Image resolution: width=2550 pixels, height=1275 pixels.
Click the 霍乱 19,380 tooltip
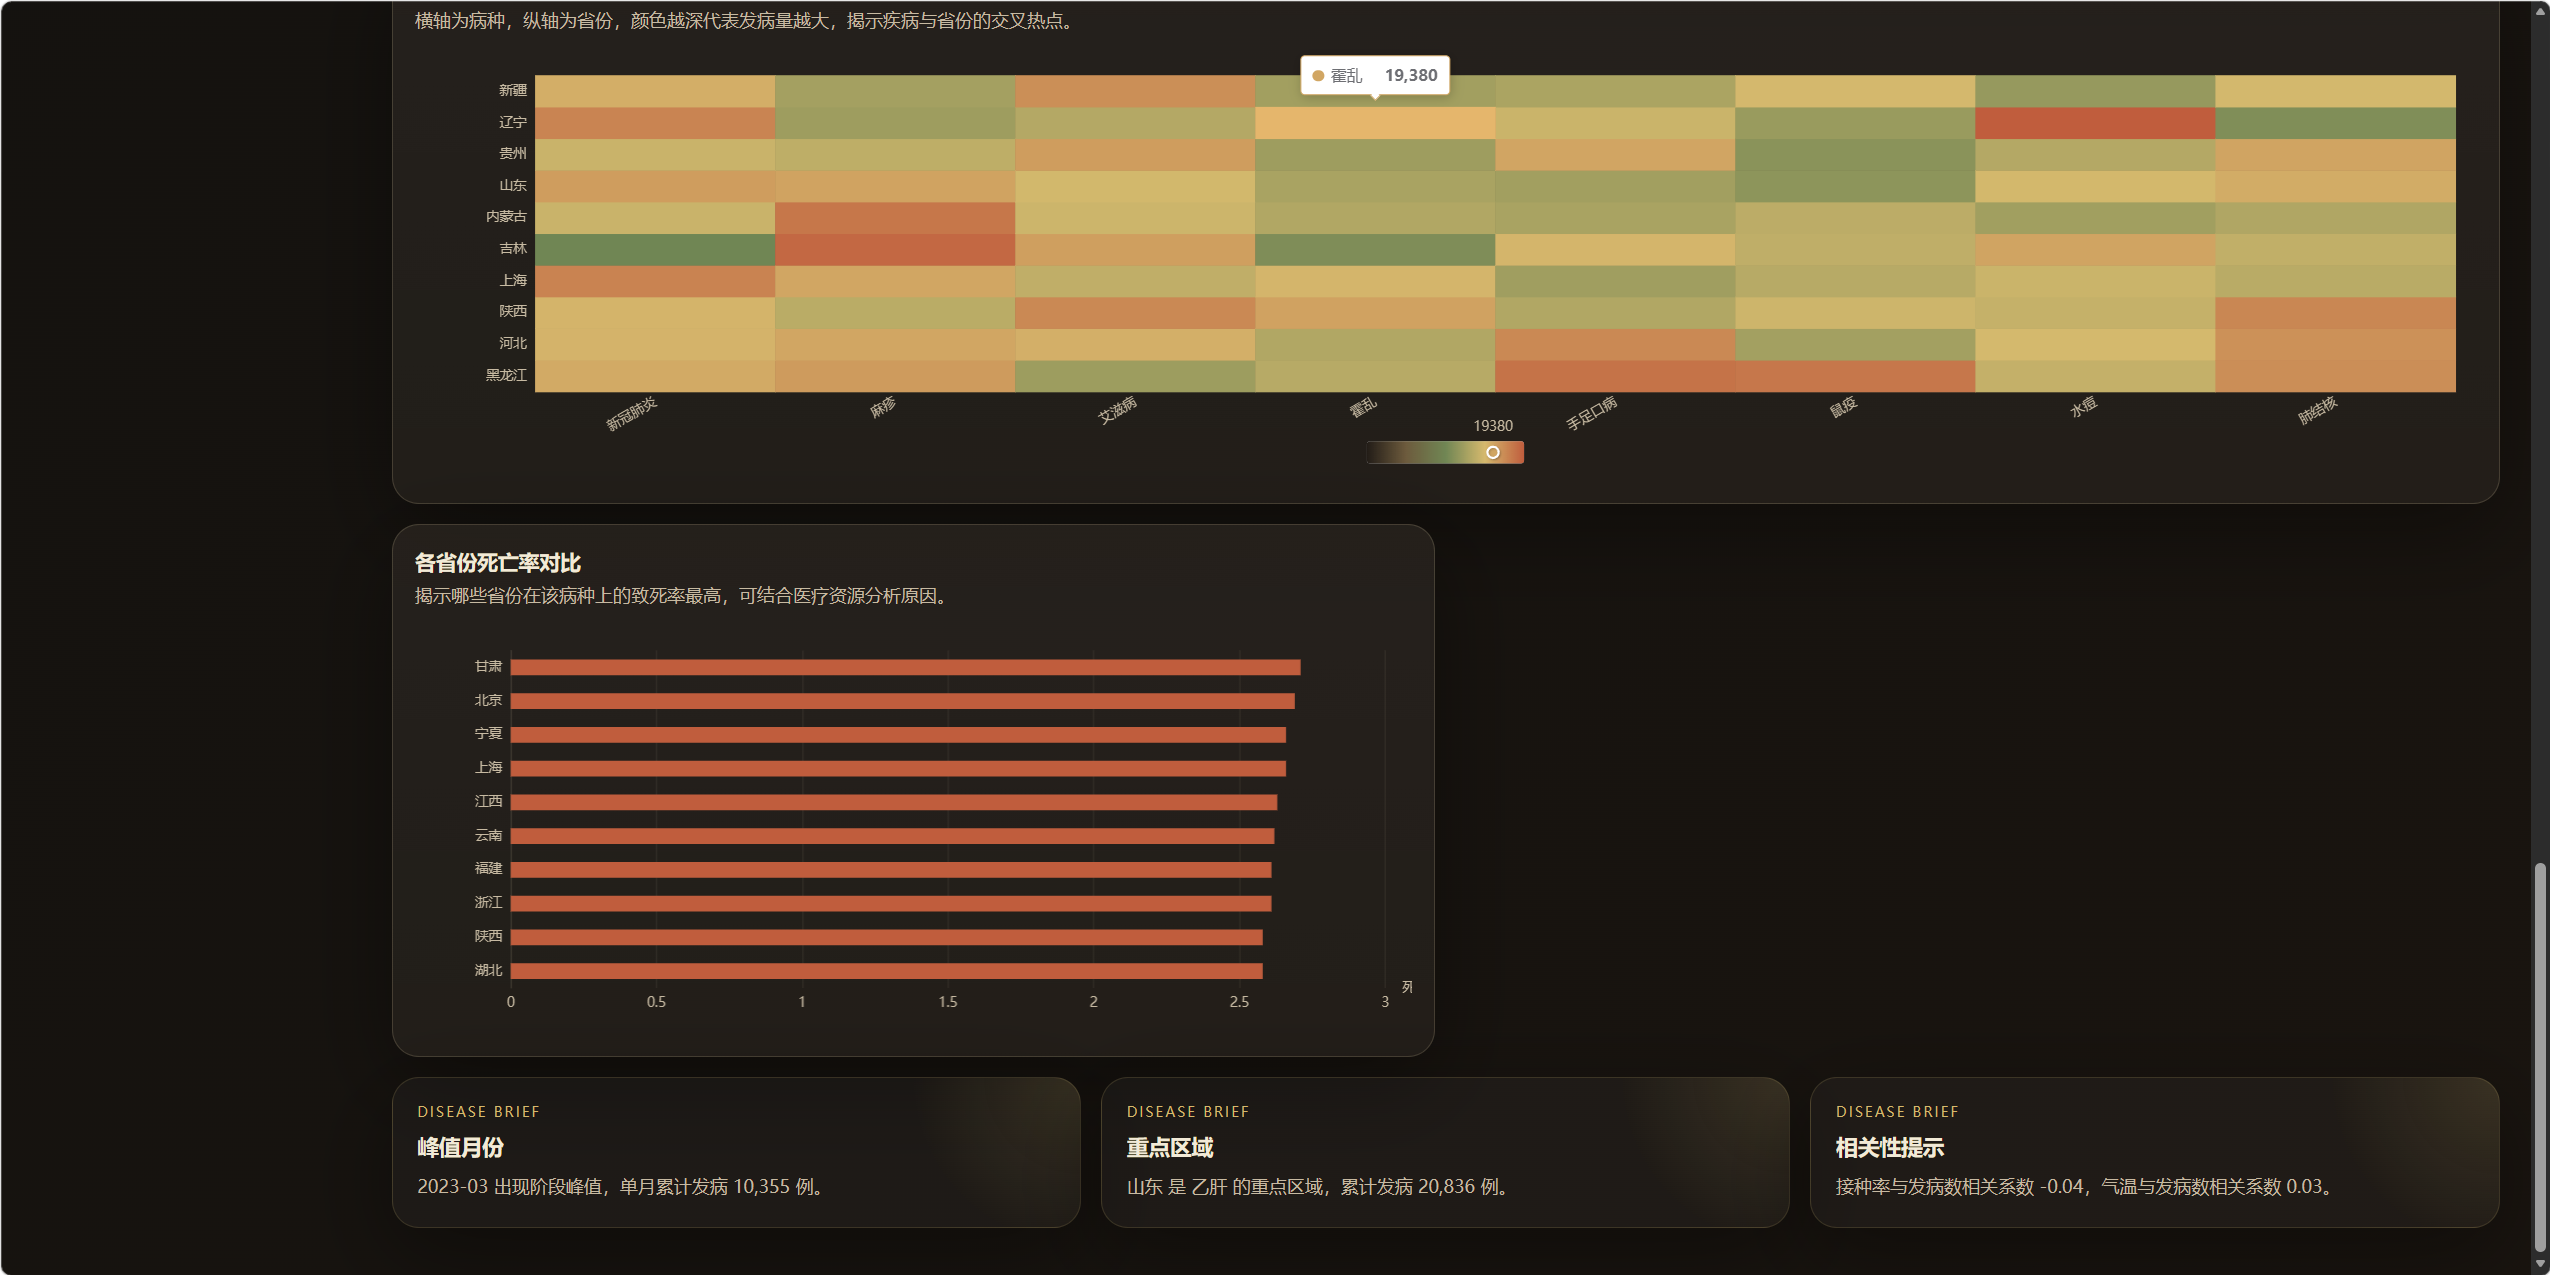click(x=1374, y=76)
